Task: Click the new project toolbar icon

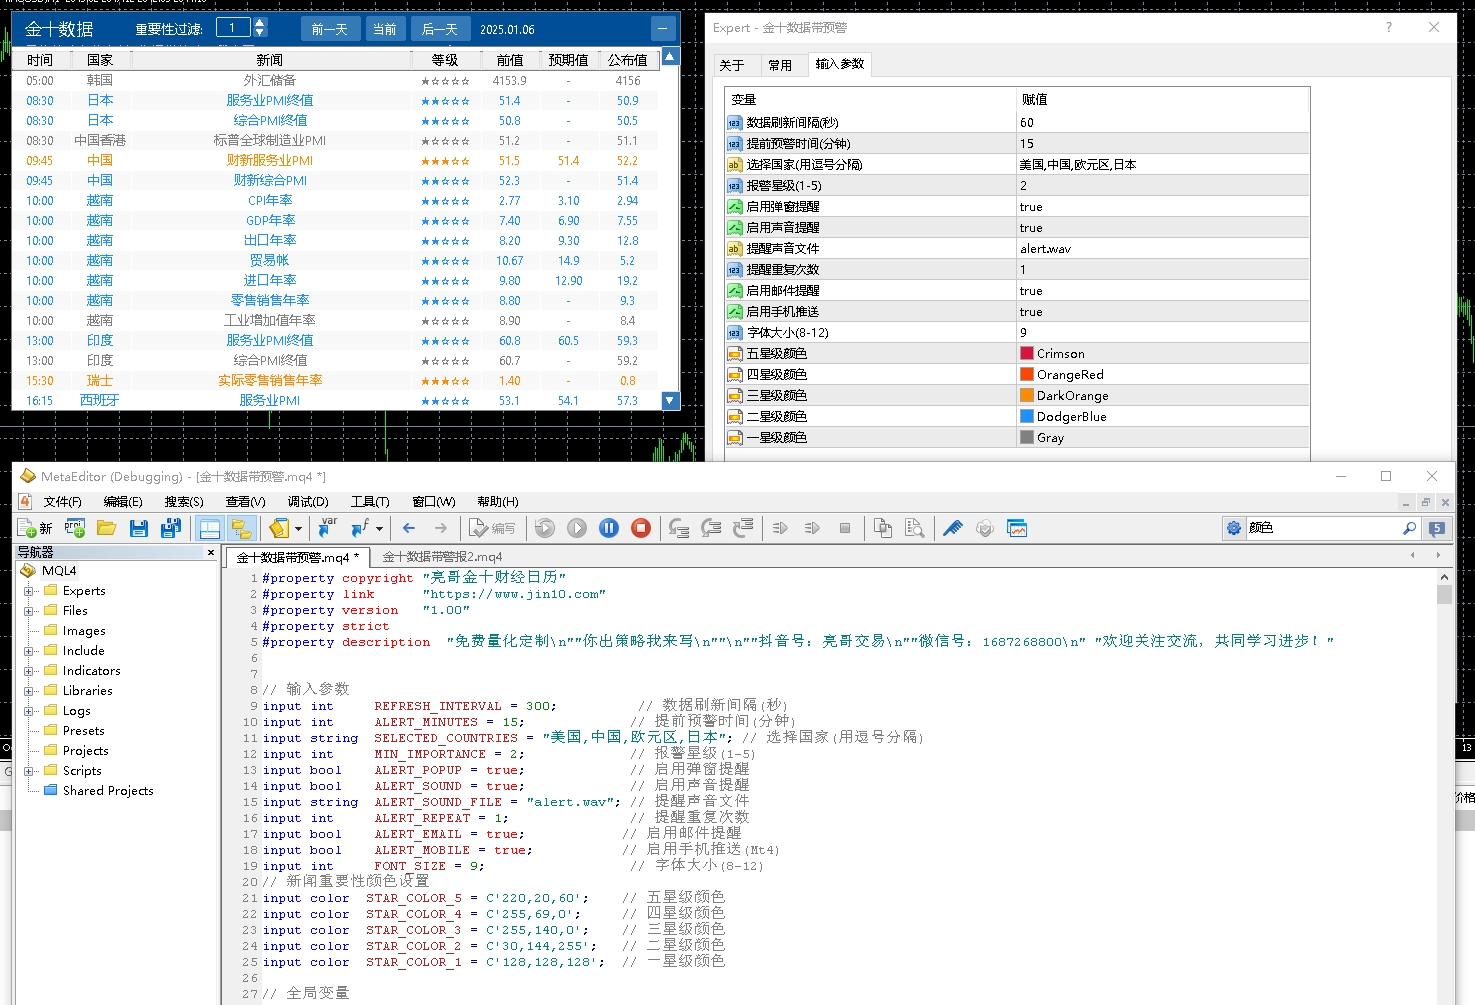Action: pyautogui.click(x=75, y=528)
